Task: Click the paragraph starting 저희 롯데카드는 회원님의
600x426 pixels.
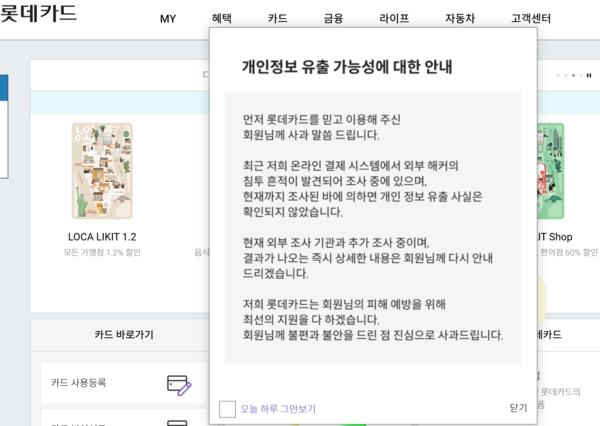Action: (x=373, y=320)
